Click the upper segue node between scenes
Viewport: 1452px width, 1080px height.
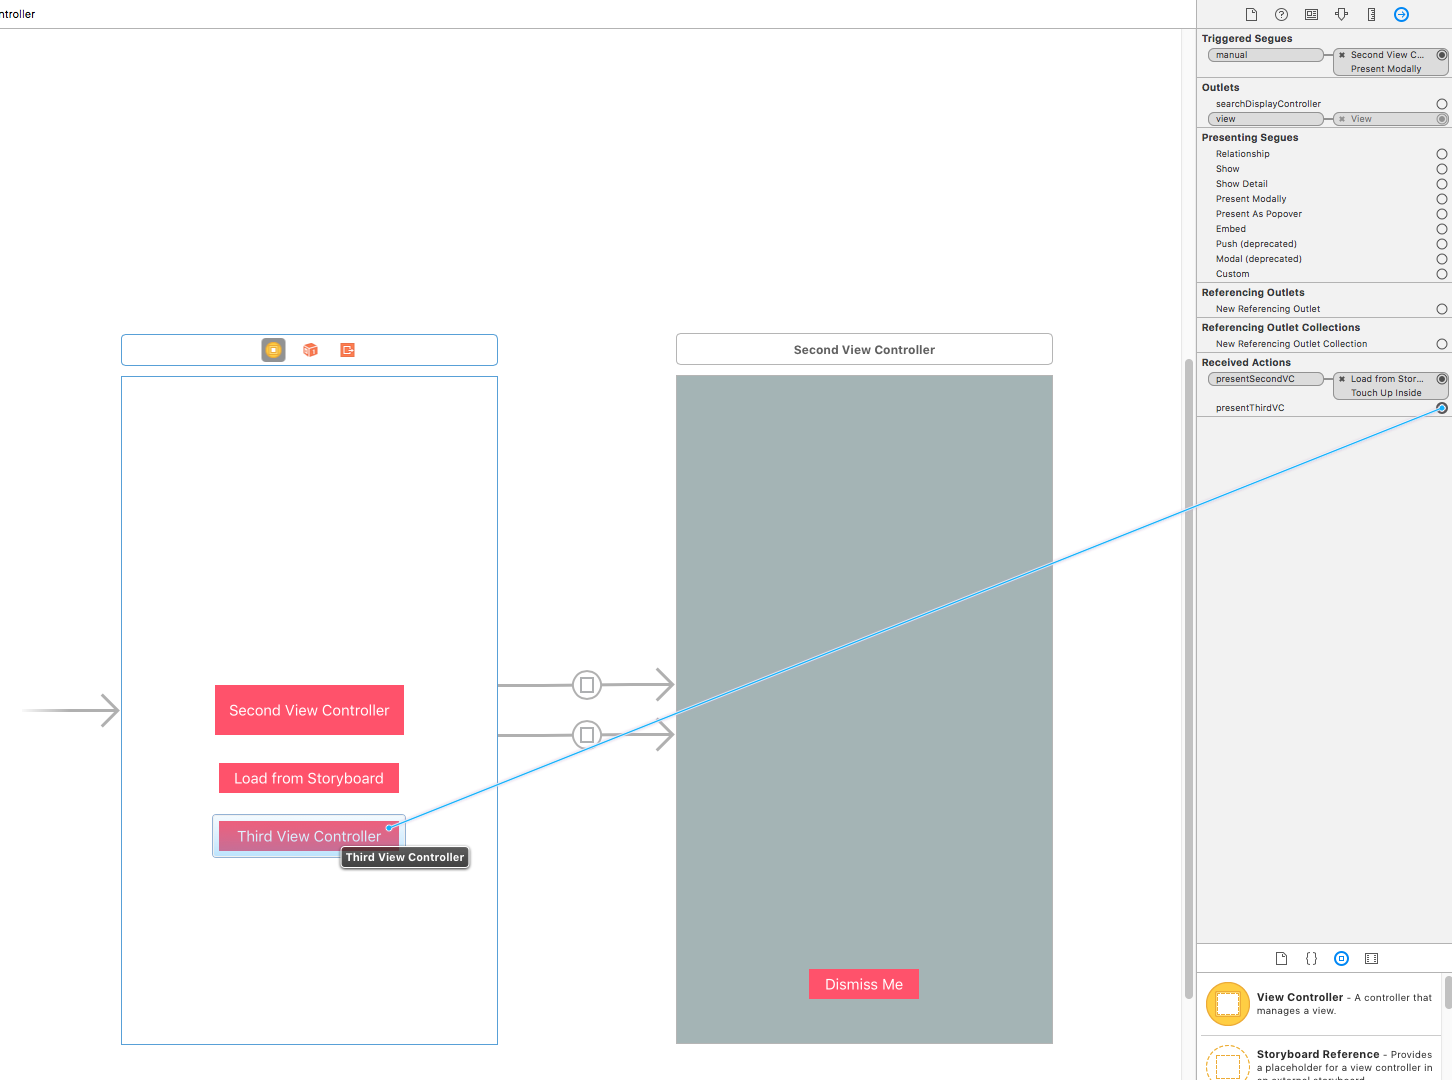pos(587,685)
